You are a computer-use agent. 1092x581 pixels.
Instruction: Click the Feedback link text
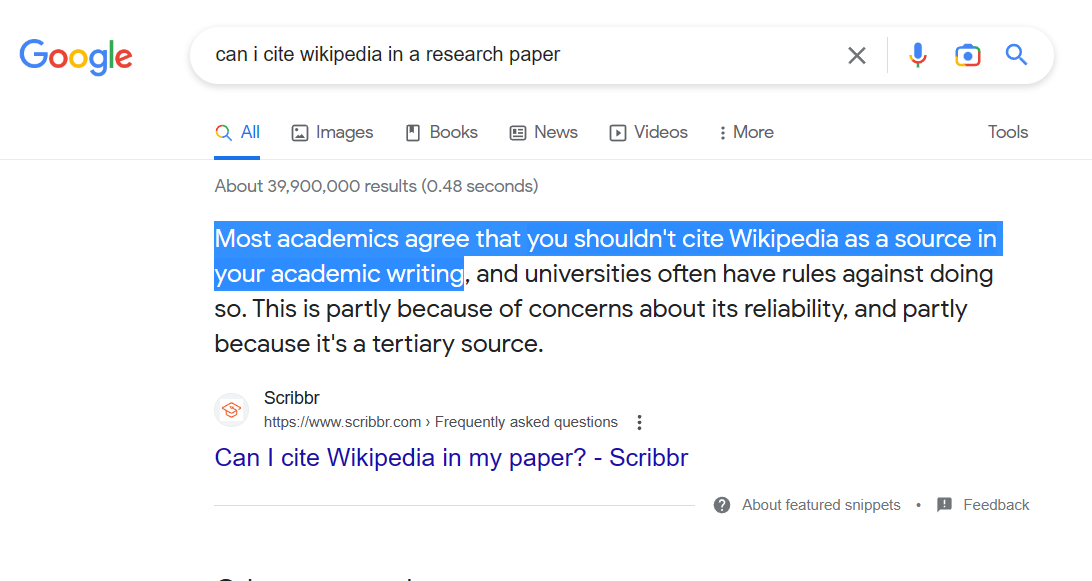996,505
